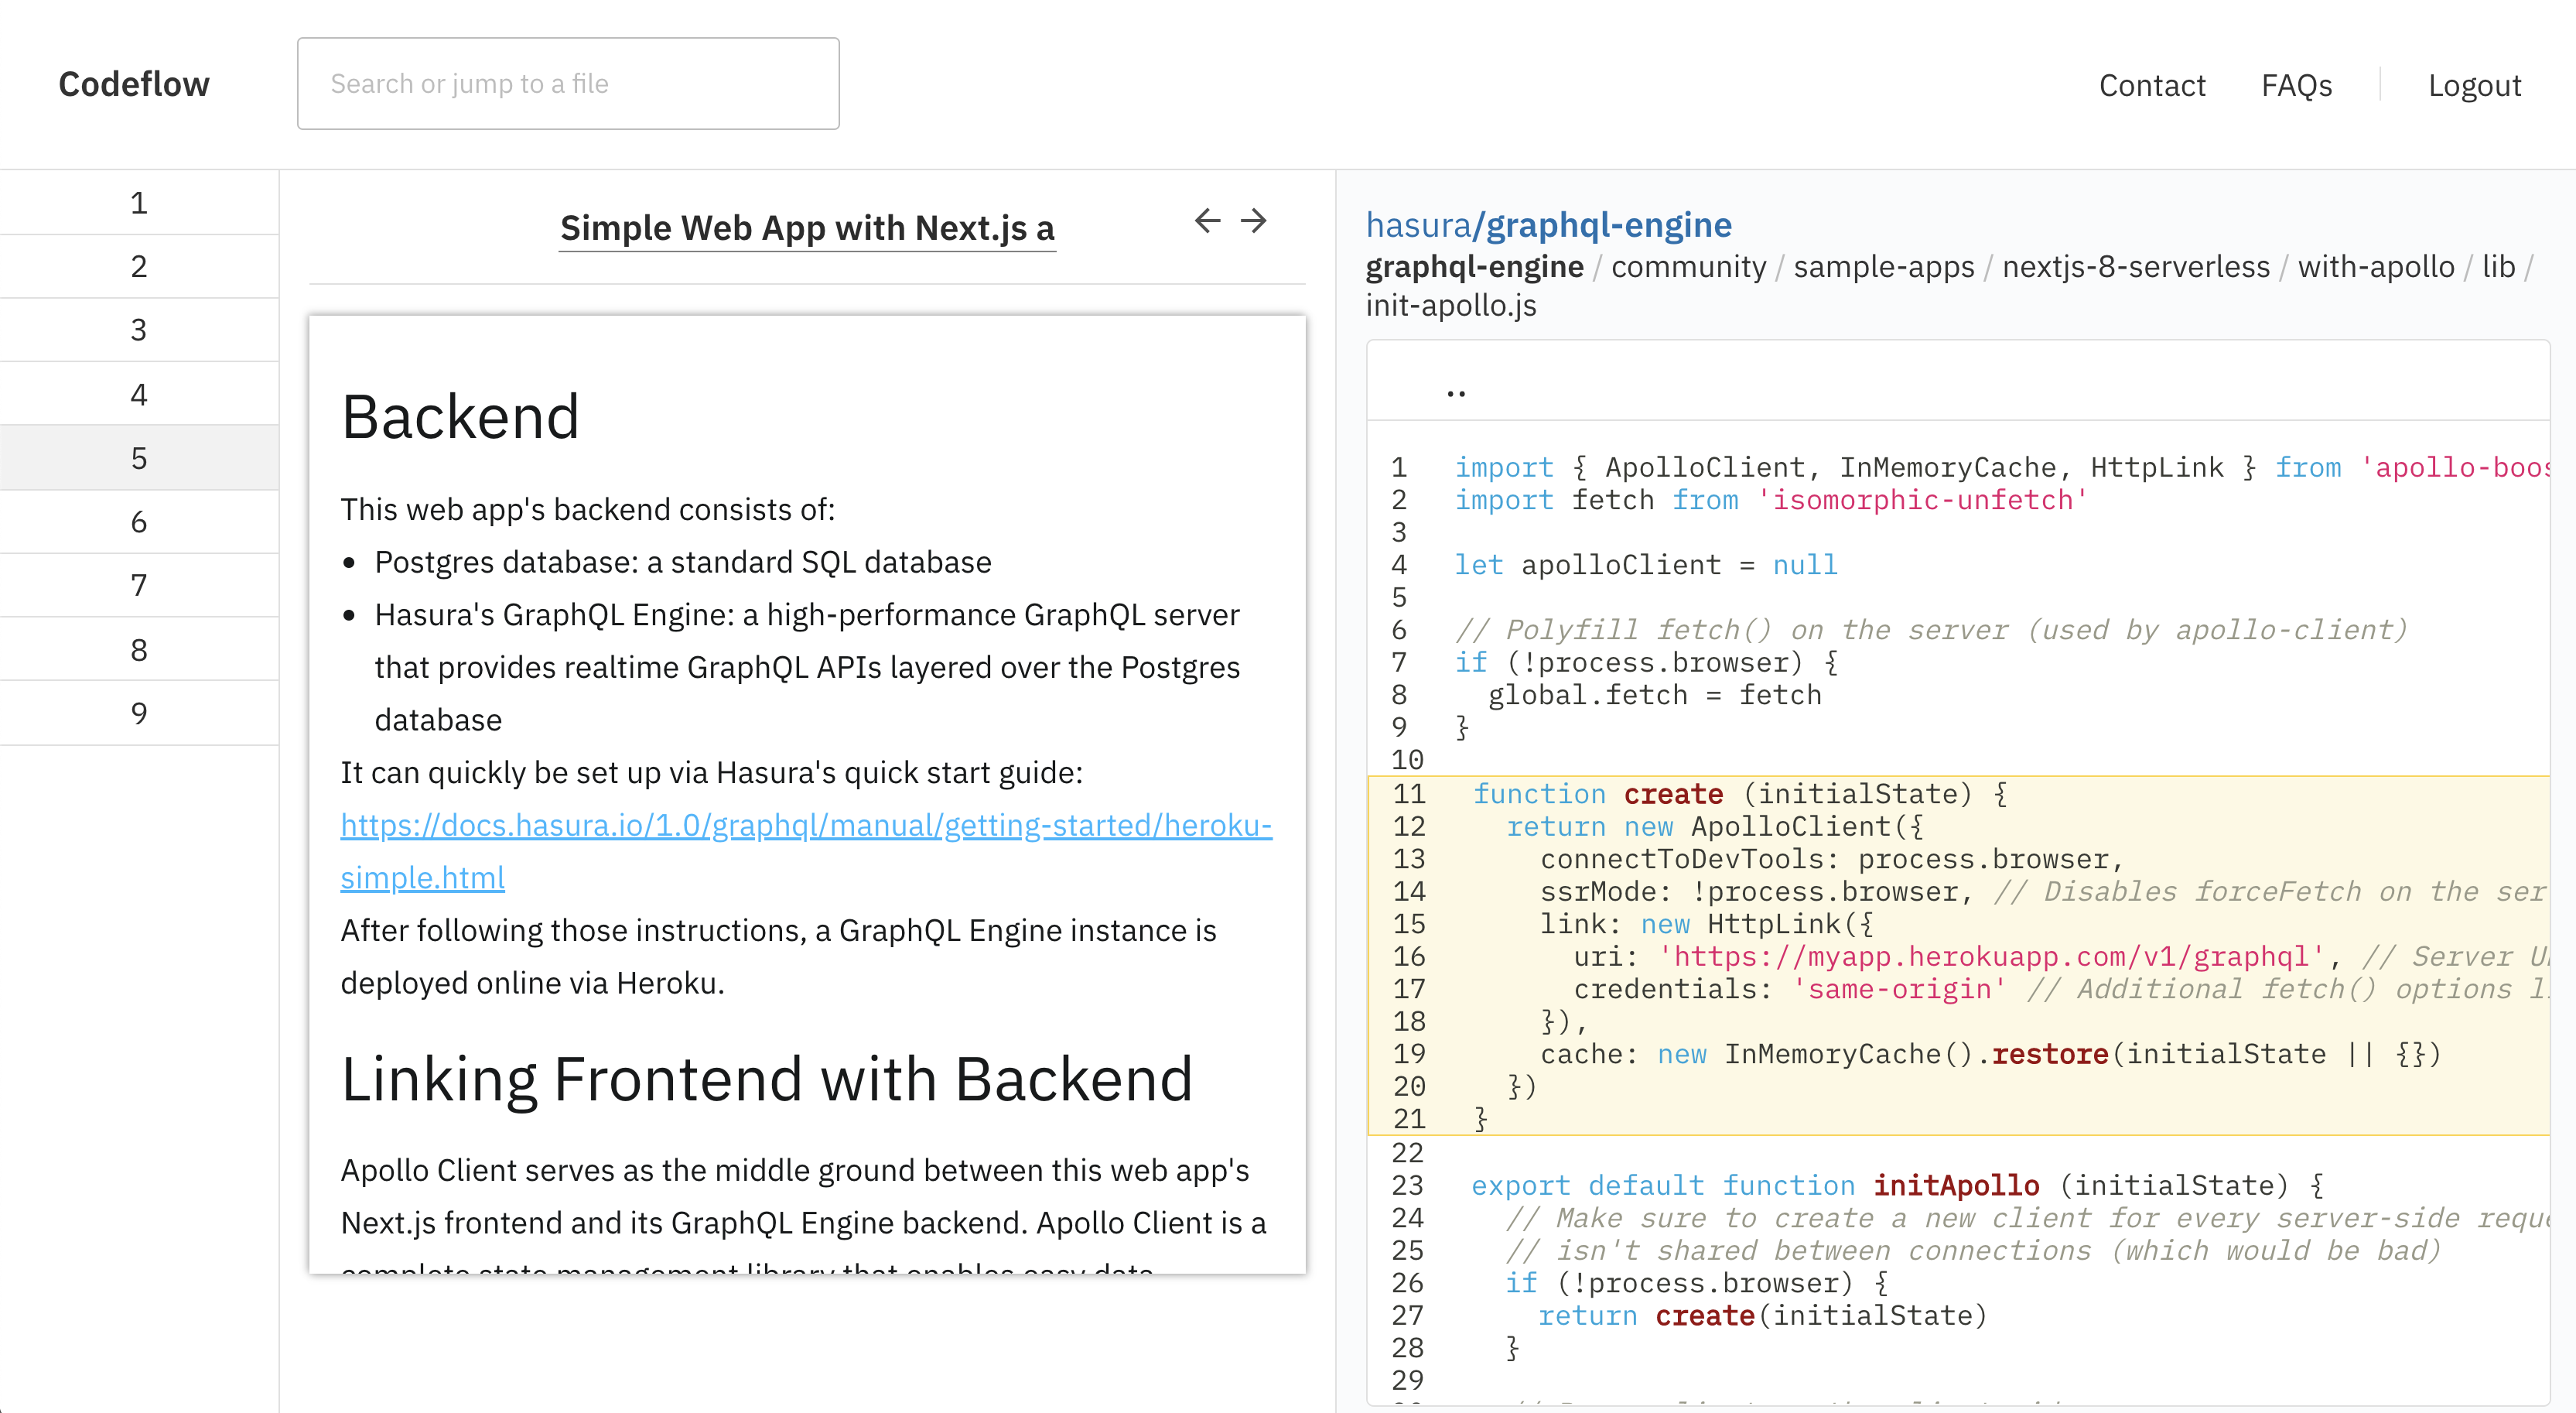Screen dimensions: 2576x1413
Task: Navigate to the community folder breadcrumb
Action: pos(1688,267)
